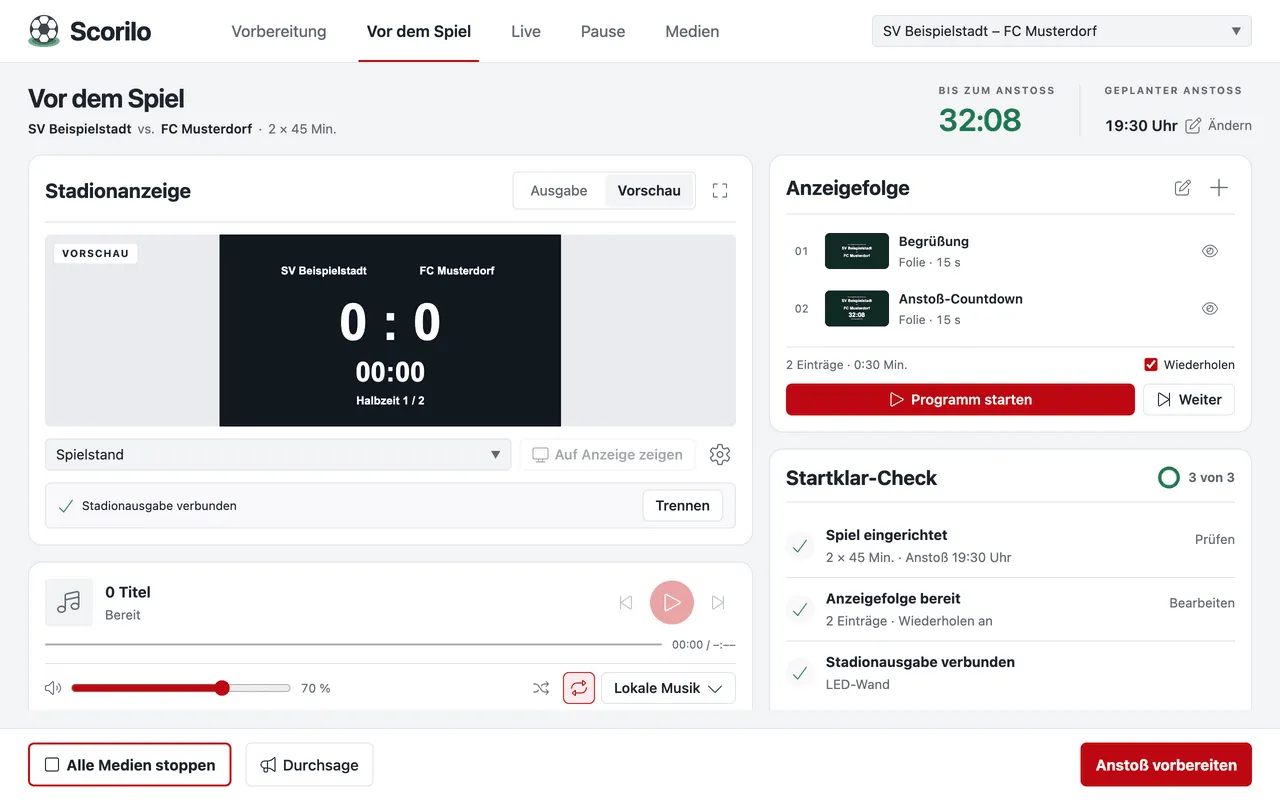Click Ändern to change kickoff time
Viewport: 1280px width, 800px height.
tap(1219, 125)
